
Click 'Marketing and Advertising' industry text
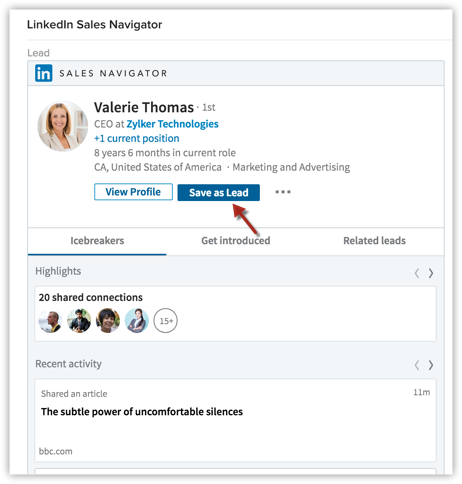click(291, 167)
